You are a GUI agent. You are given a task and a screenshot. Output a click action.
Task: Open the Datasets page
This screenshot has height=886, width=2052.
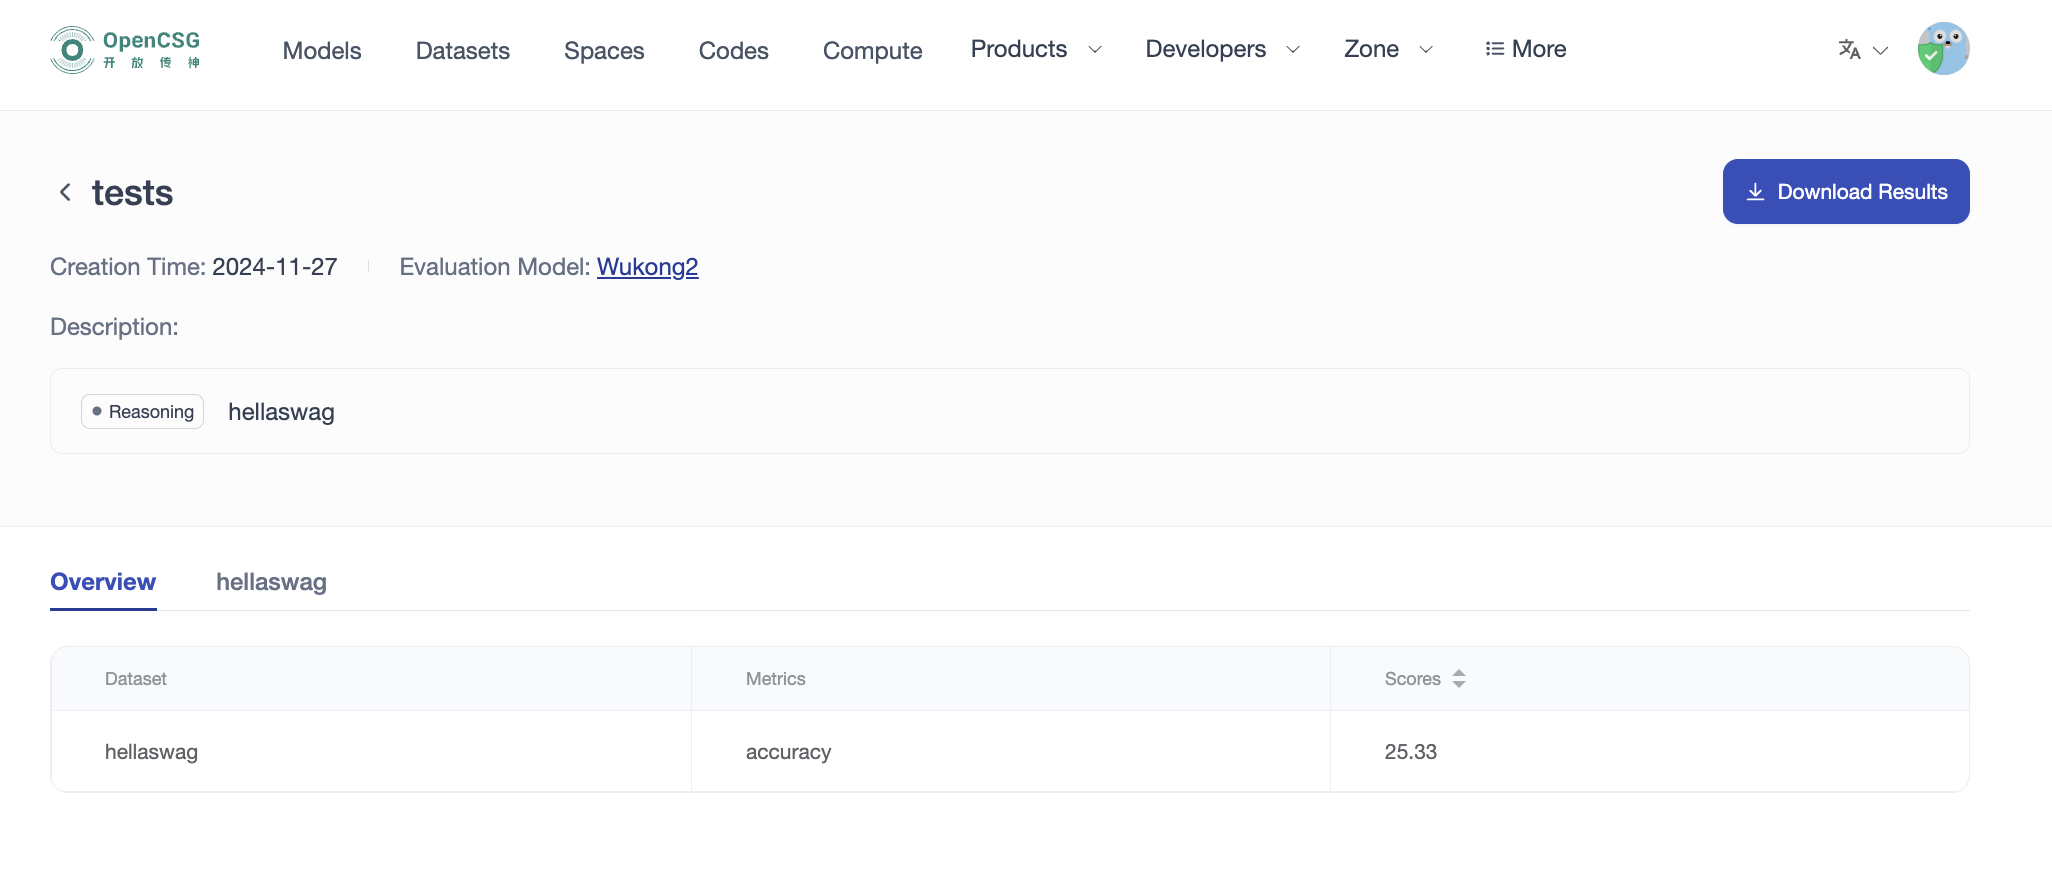[462, 51]
